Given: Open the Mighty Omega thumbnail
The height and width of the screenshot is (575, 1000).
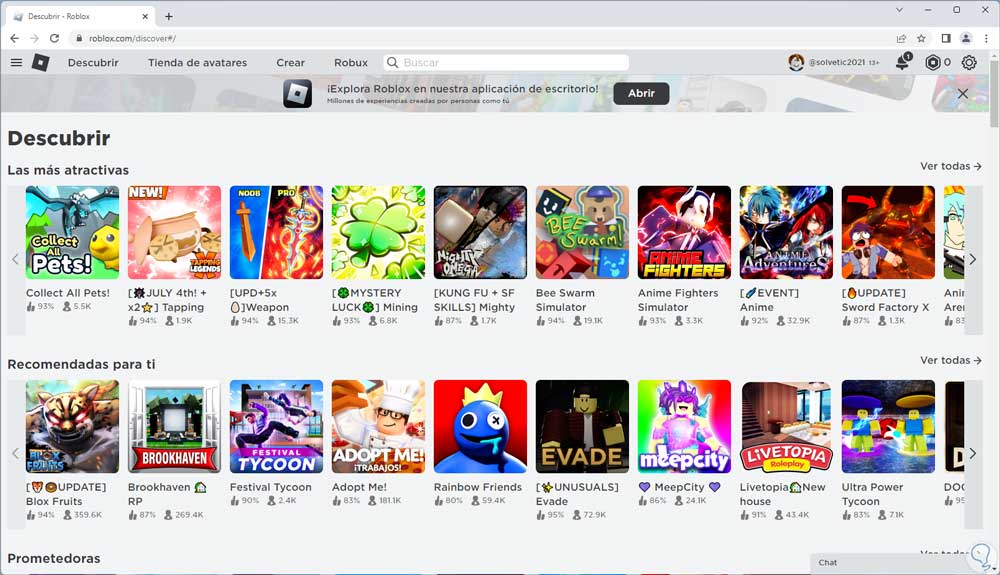Looking at the screenshot, I should point(480,232).
